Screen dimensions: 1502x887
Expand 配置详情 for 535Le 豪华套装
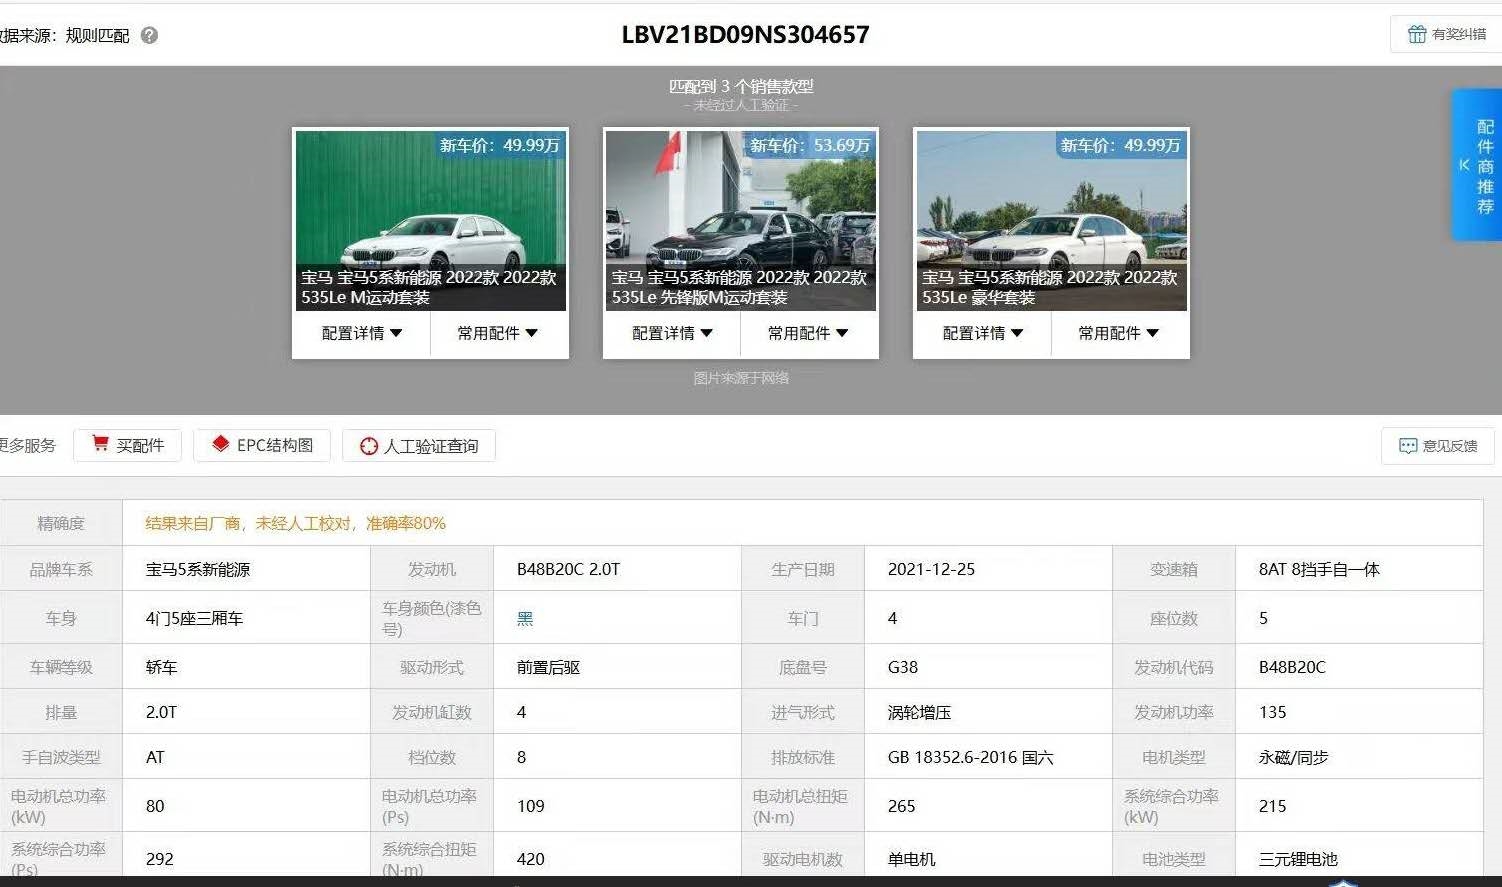pos(982,333)
